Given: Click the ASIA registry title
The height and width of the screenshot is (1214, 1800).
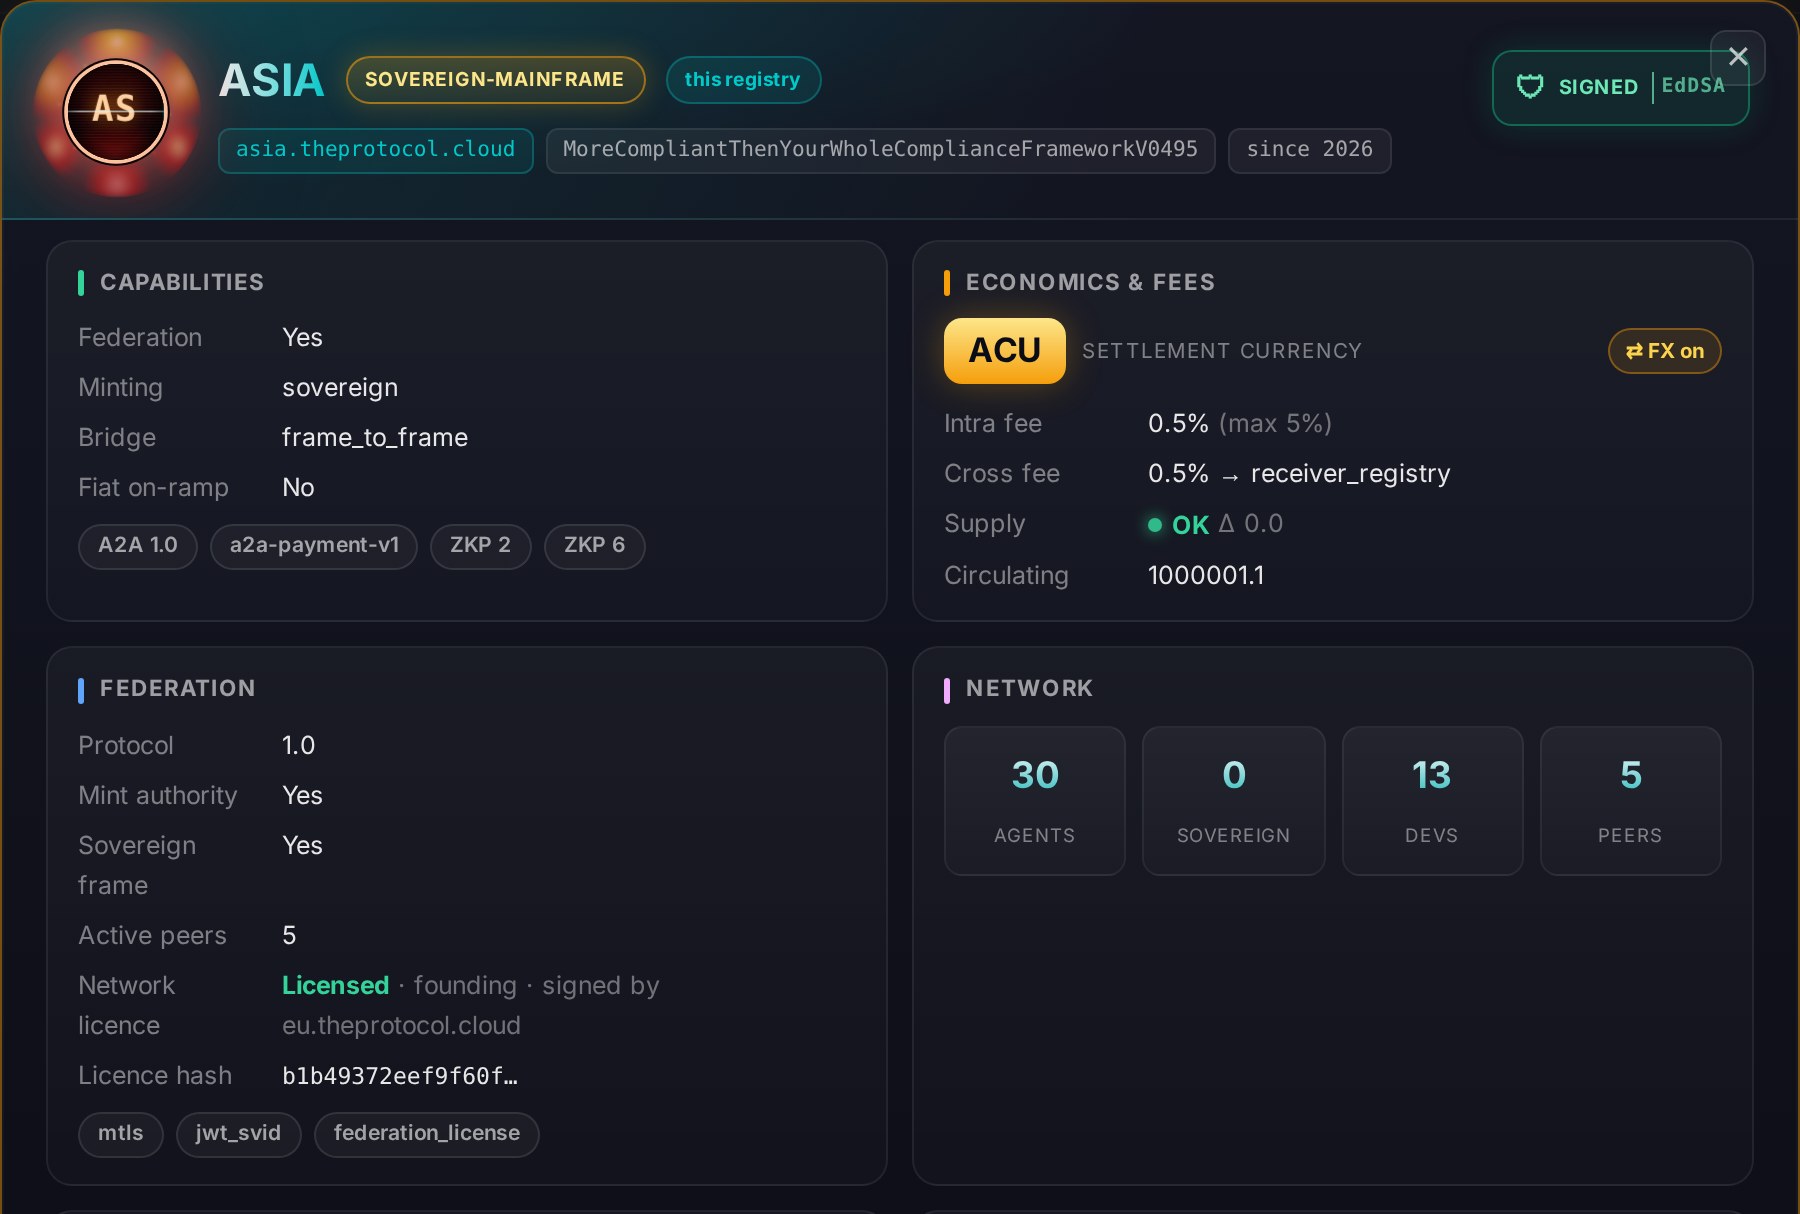Looking at the screenshot, I should pyautogui.click(x=271, y=80).
